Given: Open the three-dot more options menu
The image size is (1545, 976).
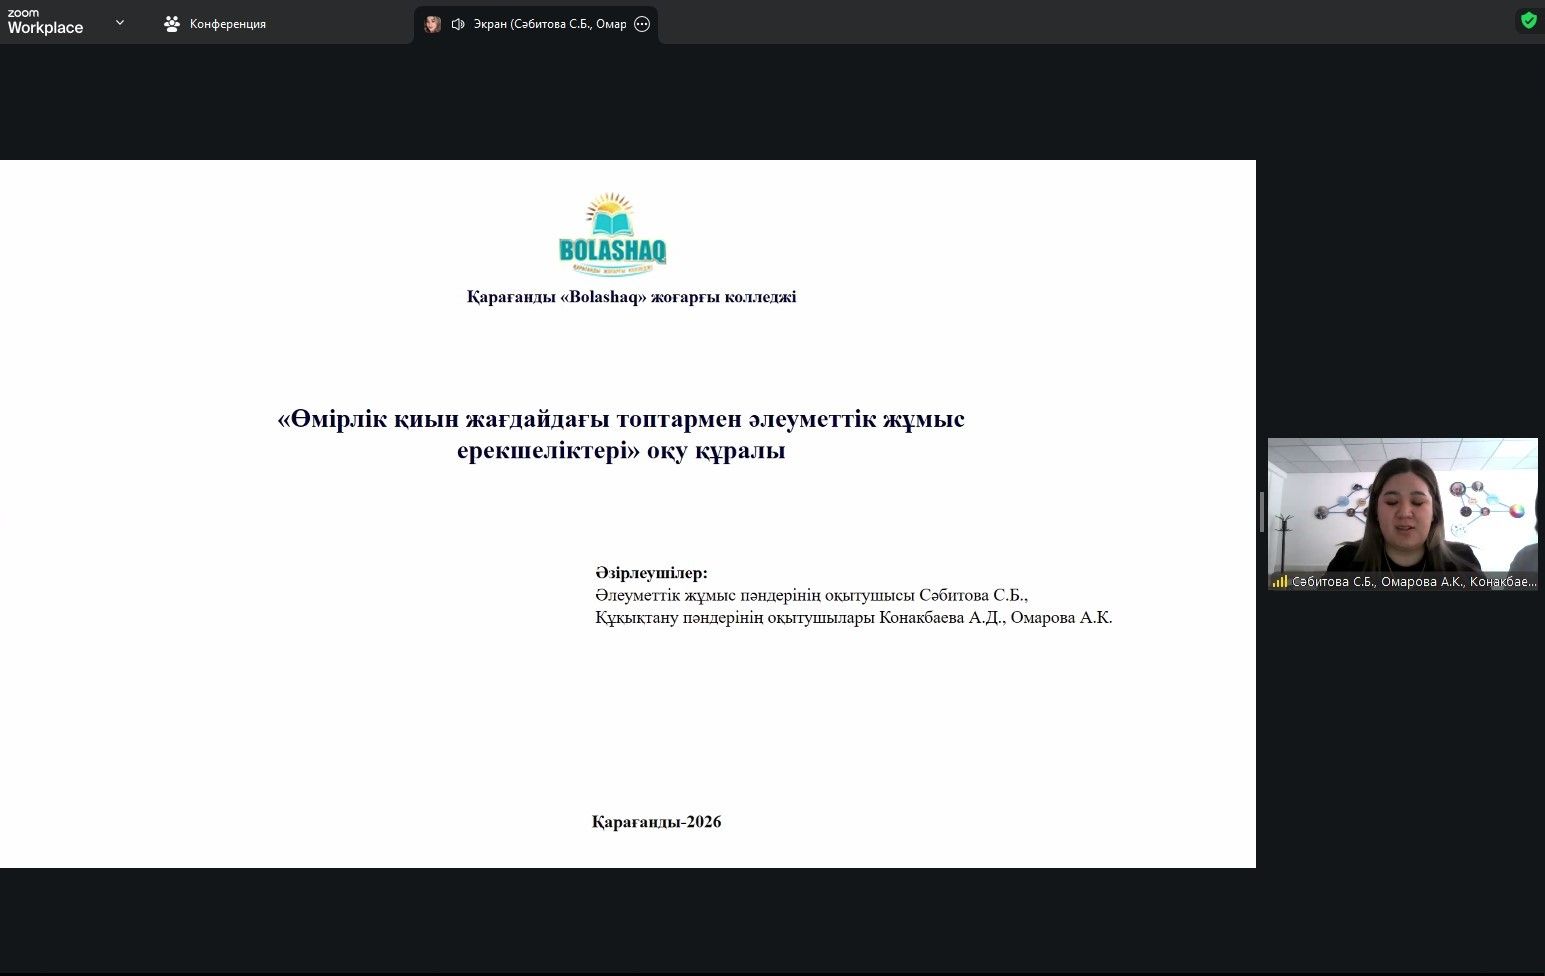Looking at the screenshot, I should pyautogui.click(x=642, y=24).
